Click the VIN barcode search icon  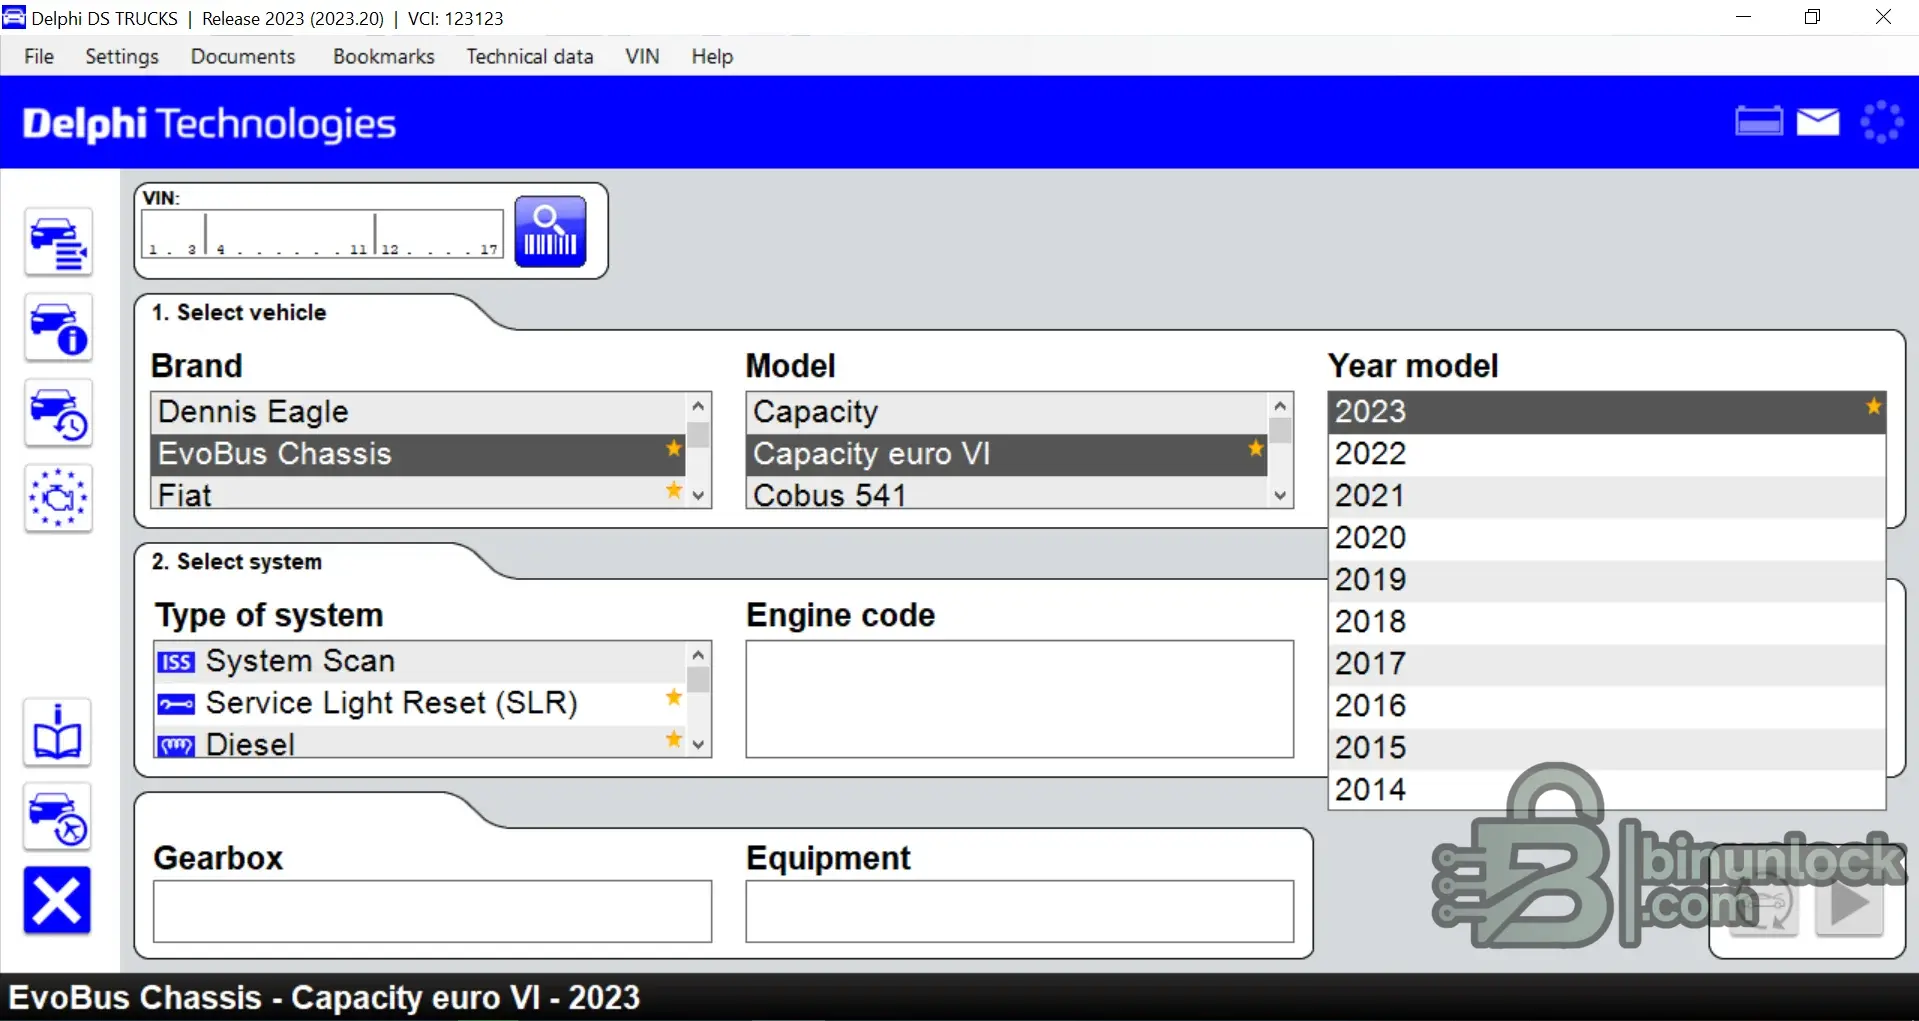[550, 232]
